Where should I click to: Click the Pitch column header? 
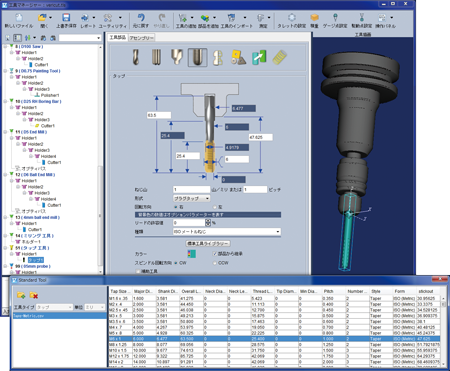(334, 291)
